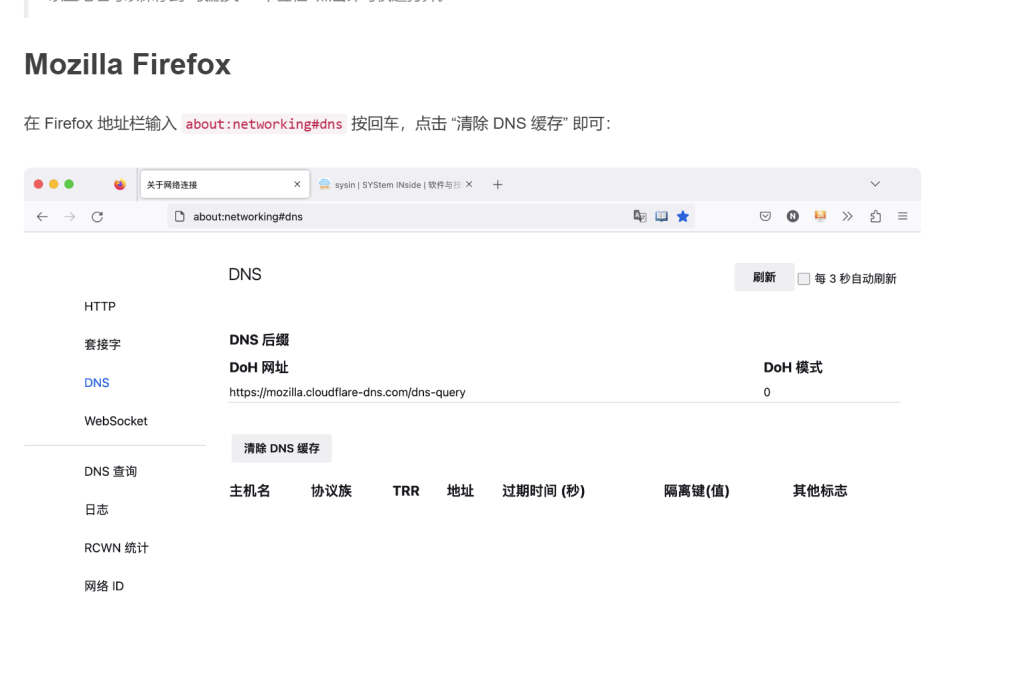Click the red close window button

(x=39, y=184)
